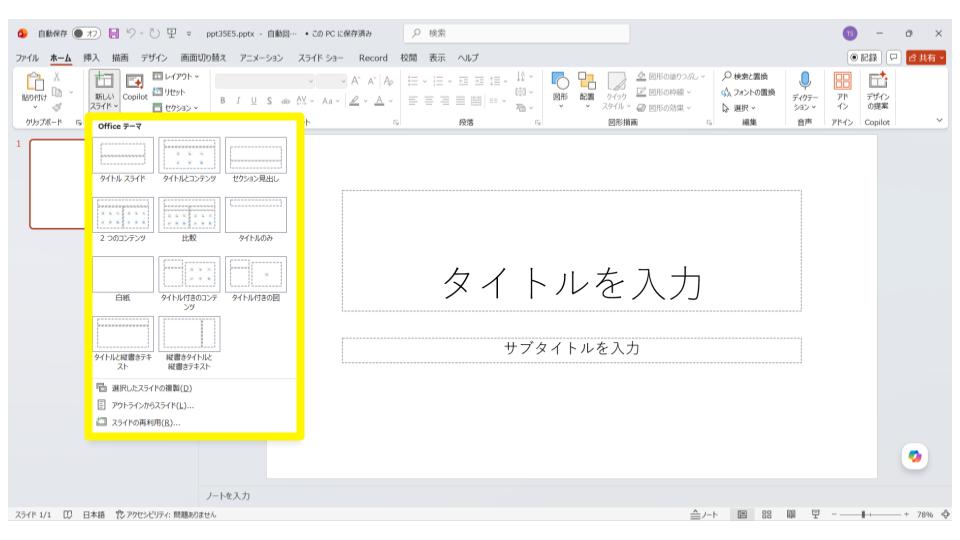Choose Slides from Outline (アウトラインからスライド)
Screen dimensions: 960x540
pyautogui.click(x=146, y=405)
